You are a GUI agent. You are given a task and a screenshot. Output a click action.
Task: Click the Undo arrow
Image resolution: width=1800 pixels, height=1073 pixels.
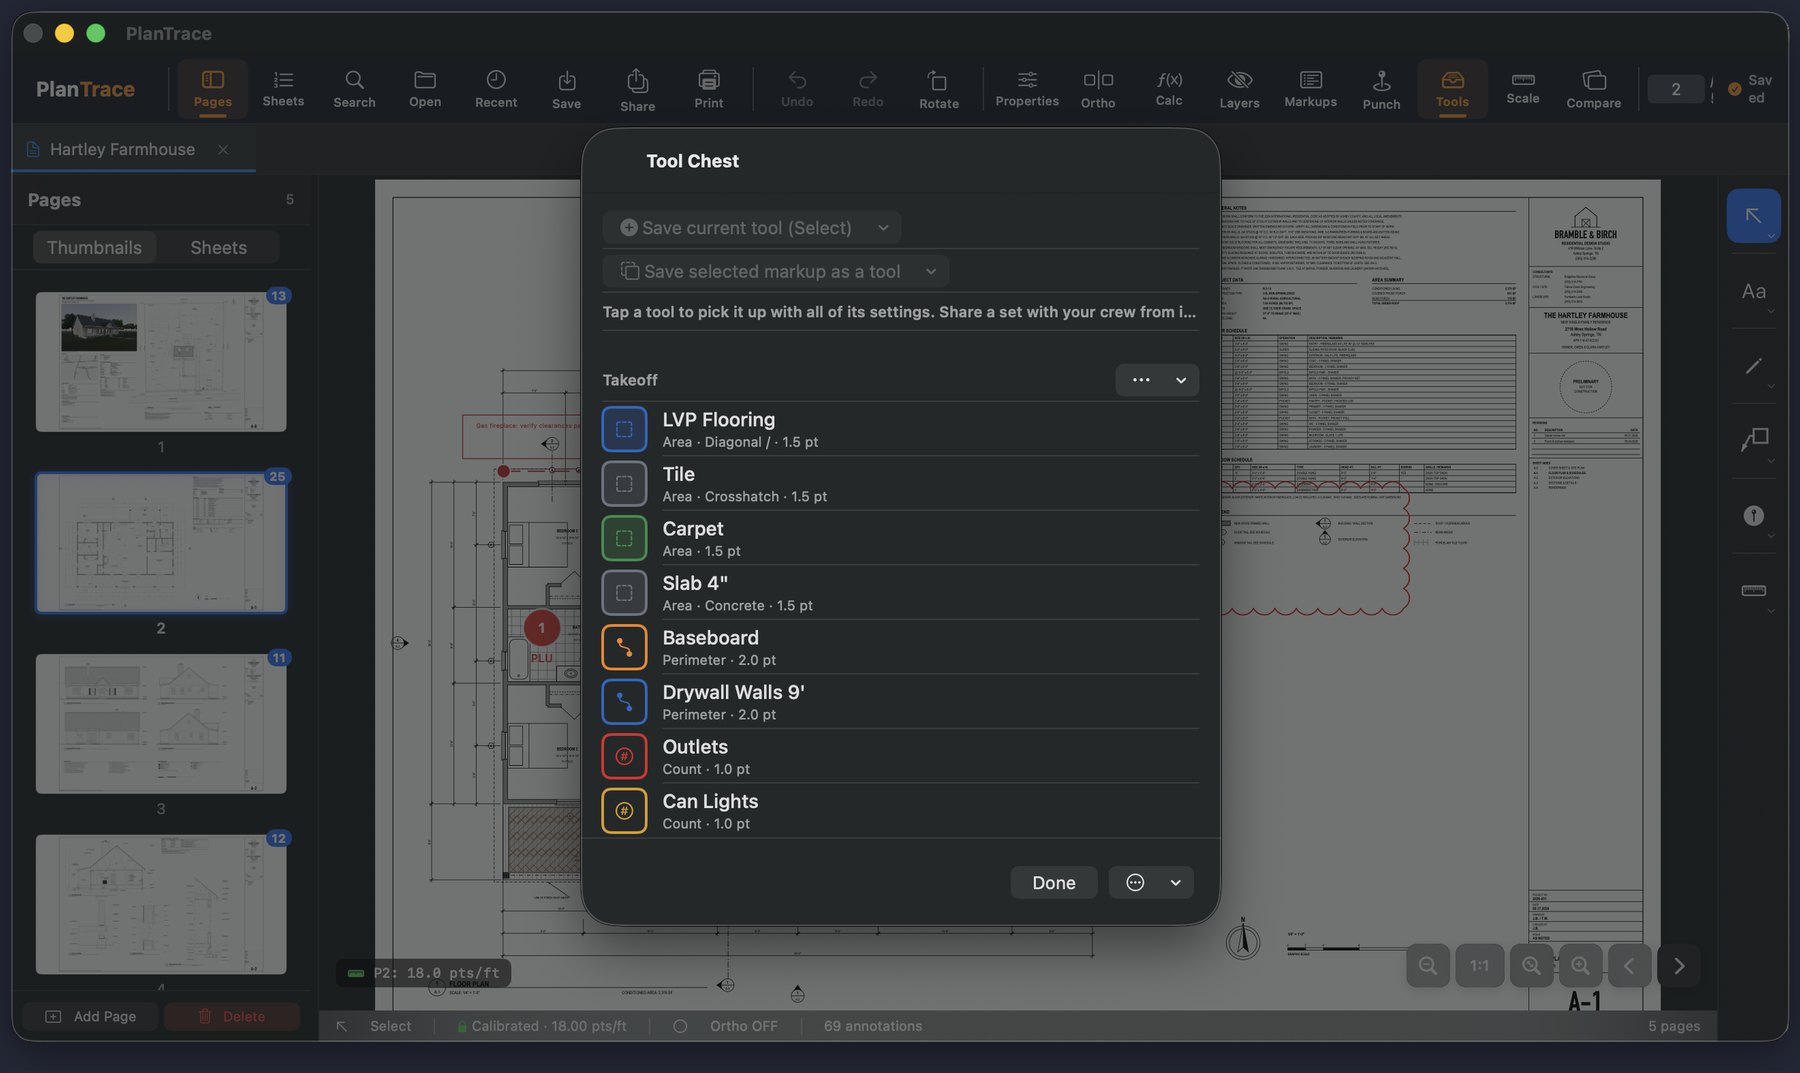(x=797, y=89)
